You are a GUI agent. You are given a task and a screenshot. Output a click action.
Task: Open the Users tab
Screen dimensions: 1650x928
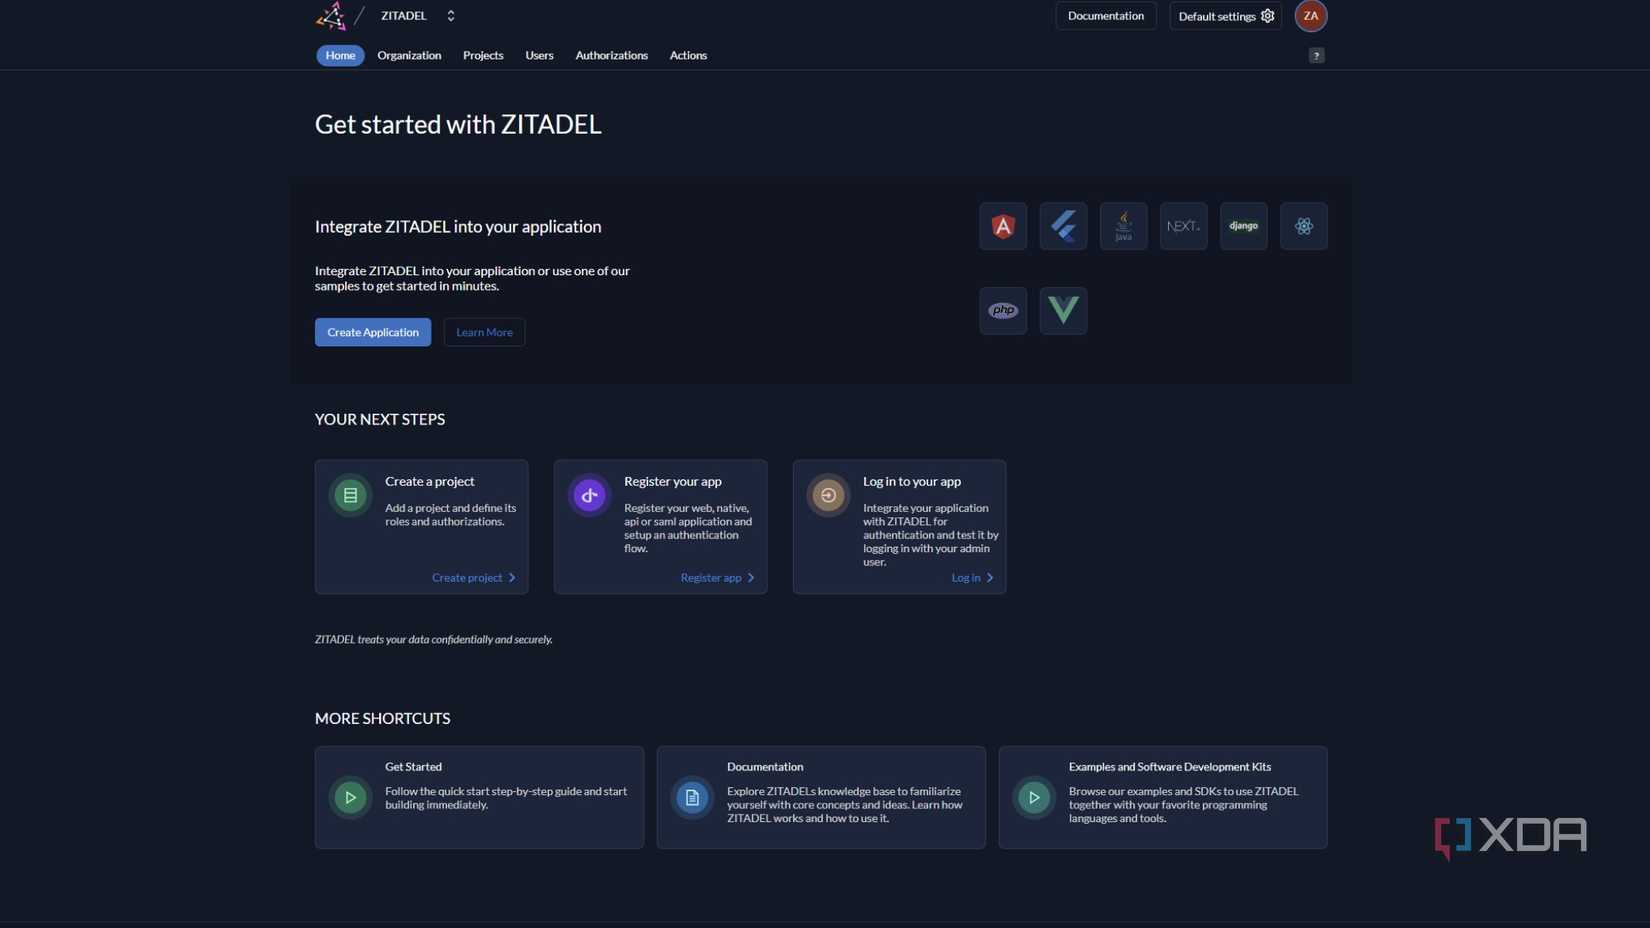(x=539, y=55)
